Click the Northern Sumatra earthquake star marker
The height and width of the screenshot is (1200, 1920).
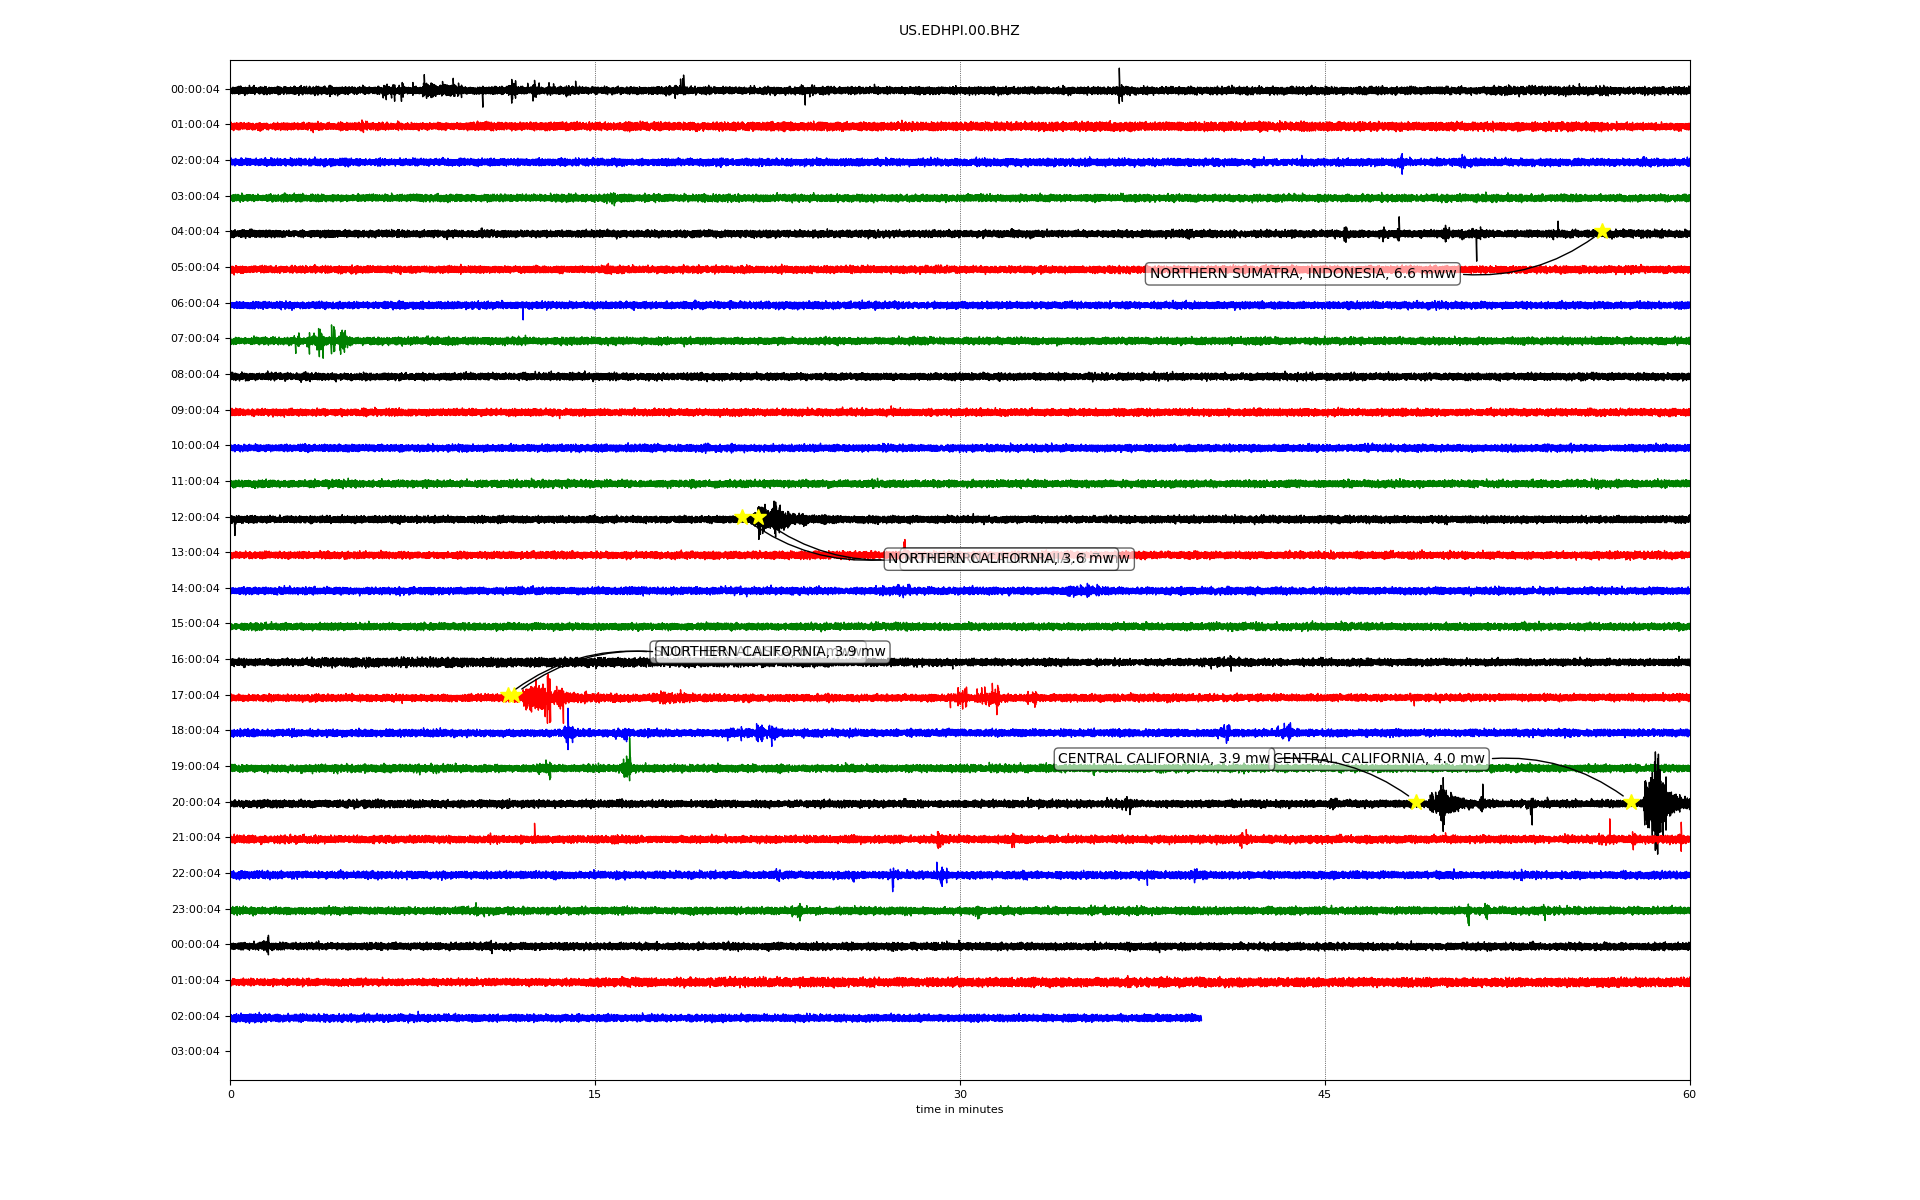[1602, 231]
